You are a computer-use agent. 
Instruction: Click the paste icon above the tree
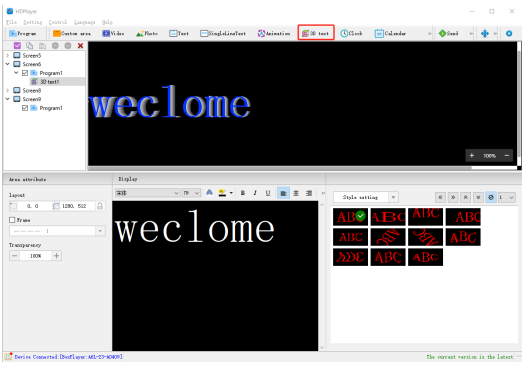[42, 46]
